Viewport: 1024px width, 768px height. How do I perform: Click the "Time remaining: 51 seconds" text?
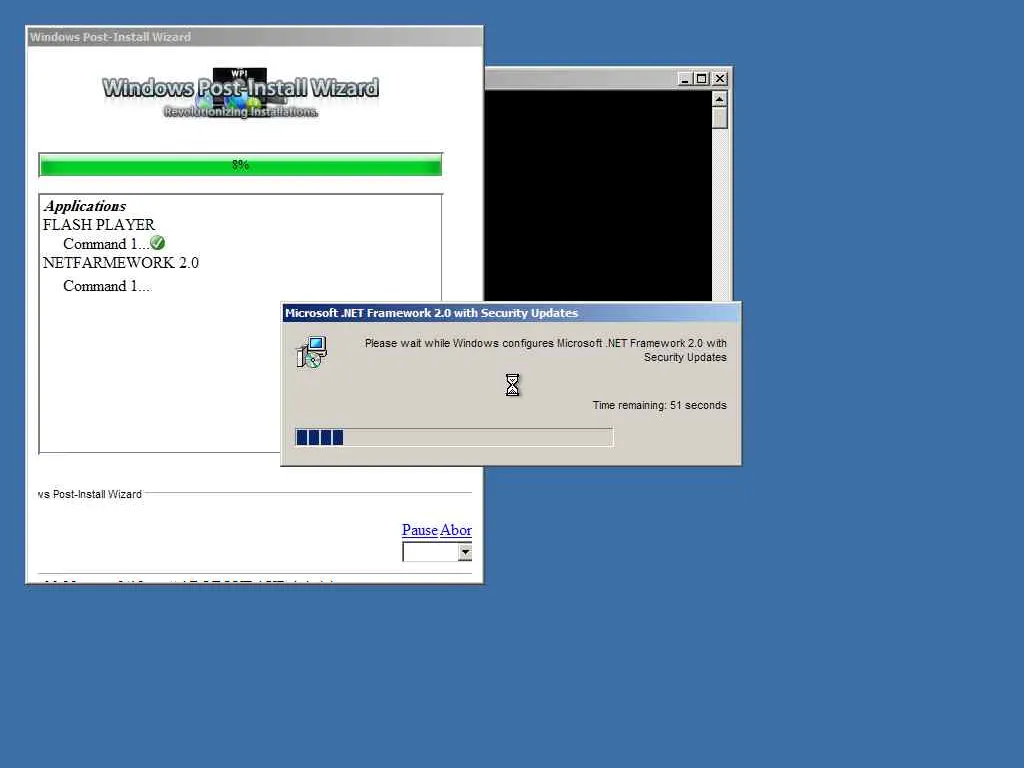pos(660,405)
